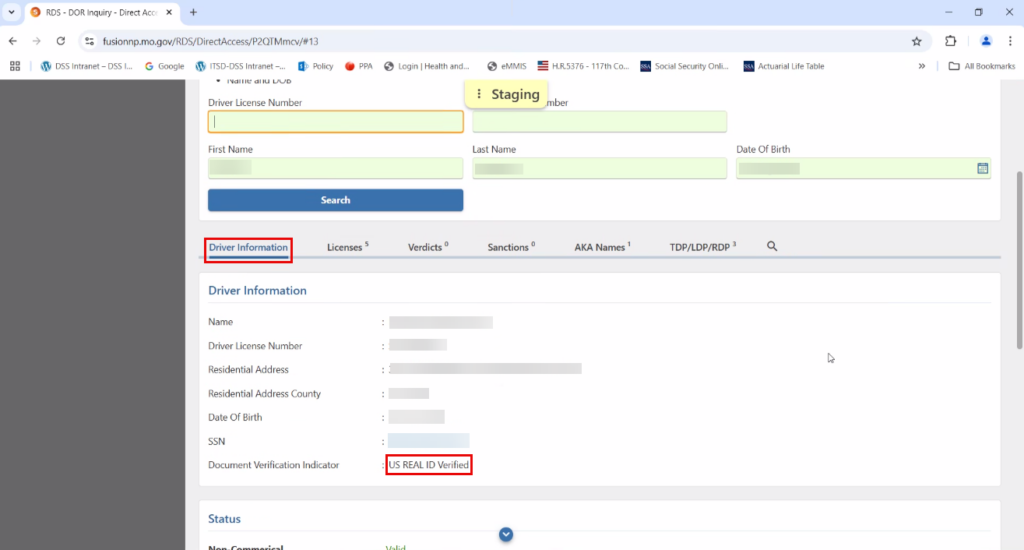
Task: Click the Residential Address County label
Action: [264, 394]
